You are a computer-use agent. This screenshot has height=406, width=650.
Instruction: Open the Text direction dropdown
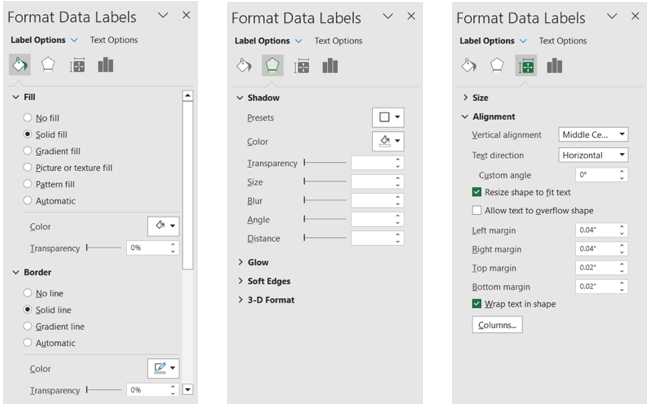pyautogui.click(x=593, y=155)
